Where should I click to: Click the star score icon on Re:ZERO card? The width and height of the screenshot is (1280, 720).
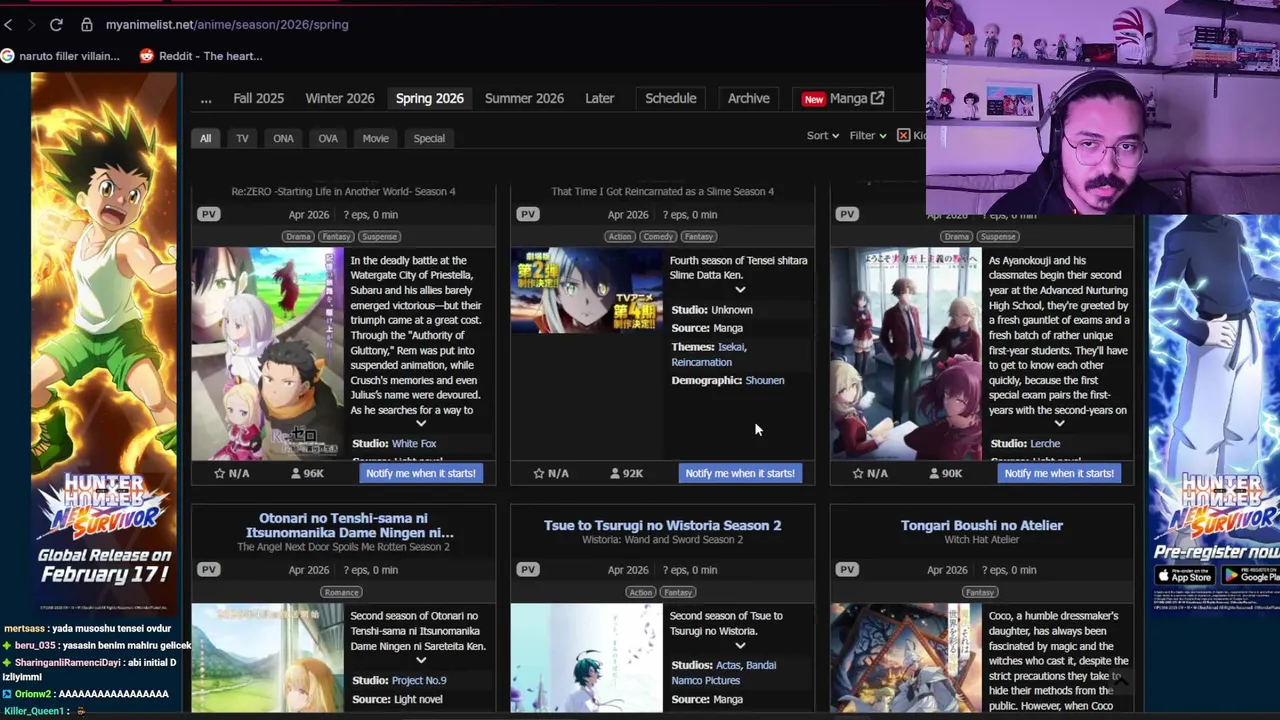coord(220,473)
